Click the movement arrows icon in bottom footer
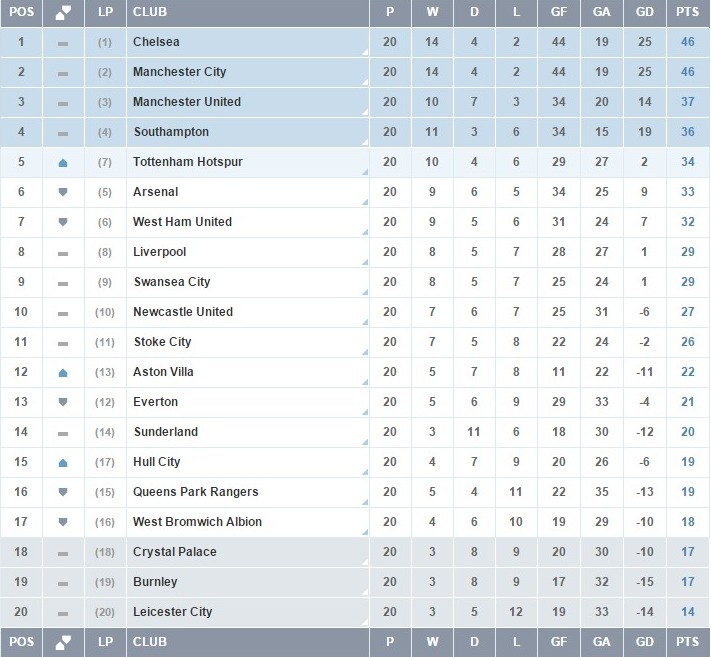Screen dimensions: 711x657 (63, 641)
